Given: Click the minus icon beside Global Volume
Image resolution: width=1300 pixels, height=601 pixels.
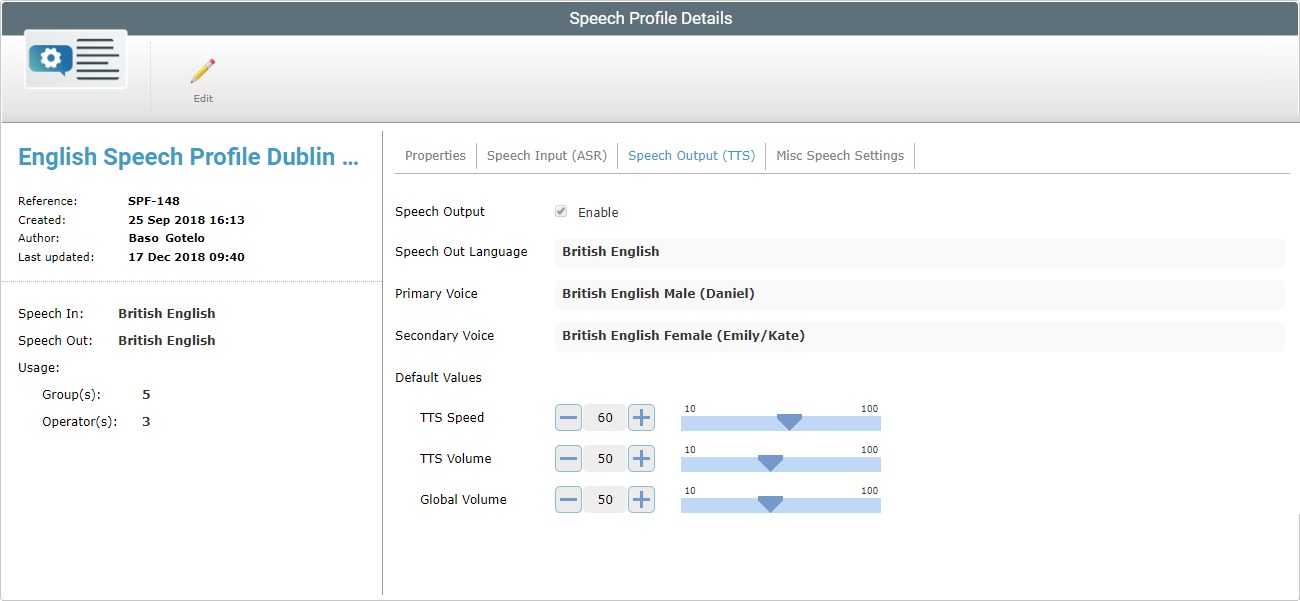Looking at the screenshot, I should point(567,499).
